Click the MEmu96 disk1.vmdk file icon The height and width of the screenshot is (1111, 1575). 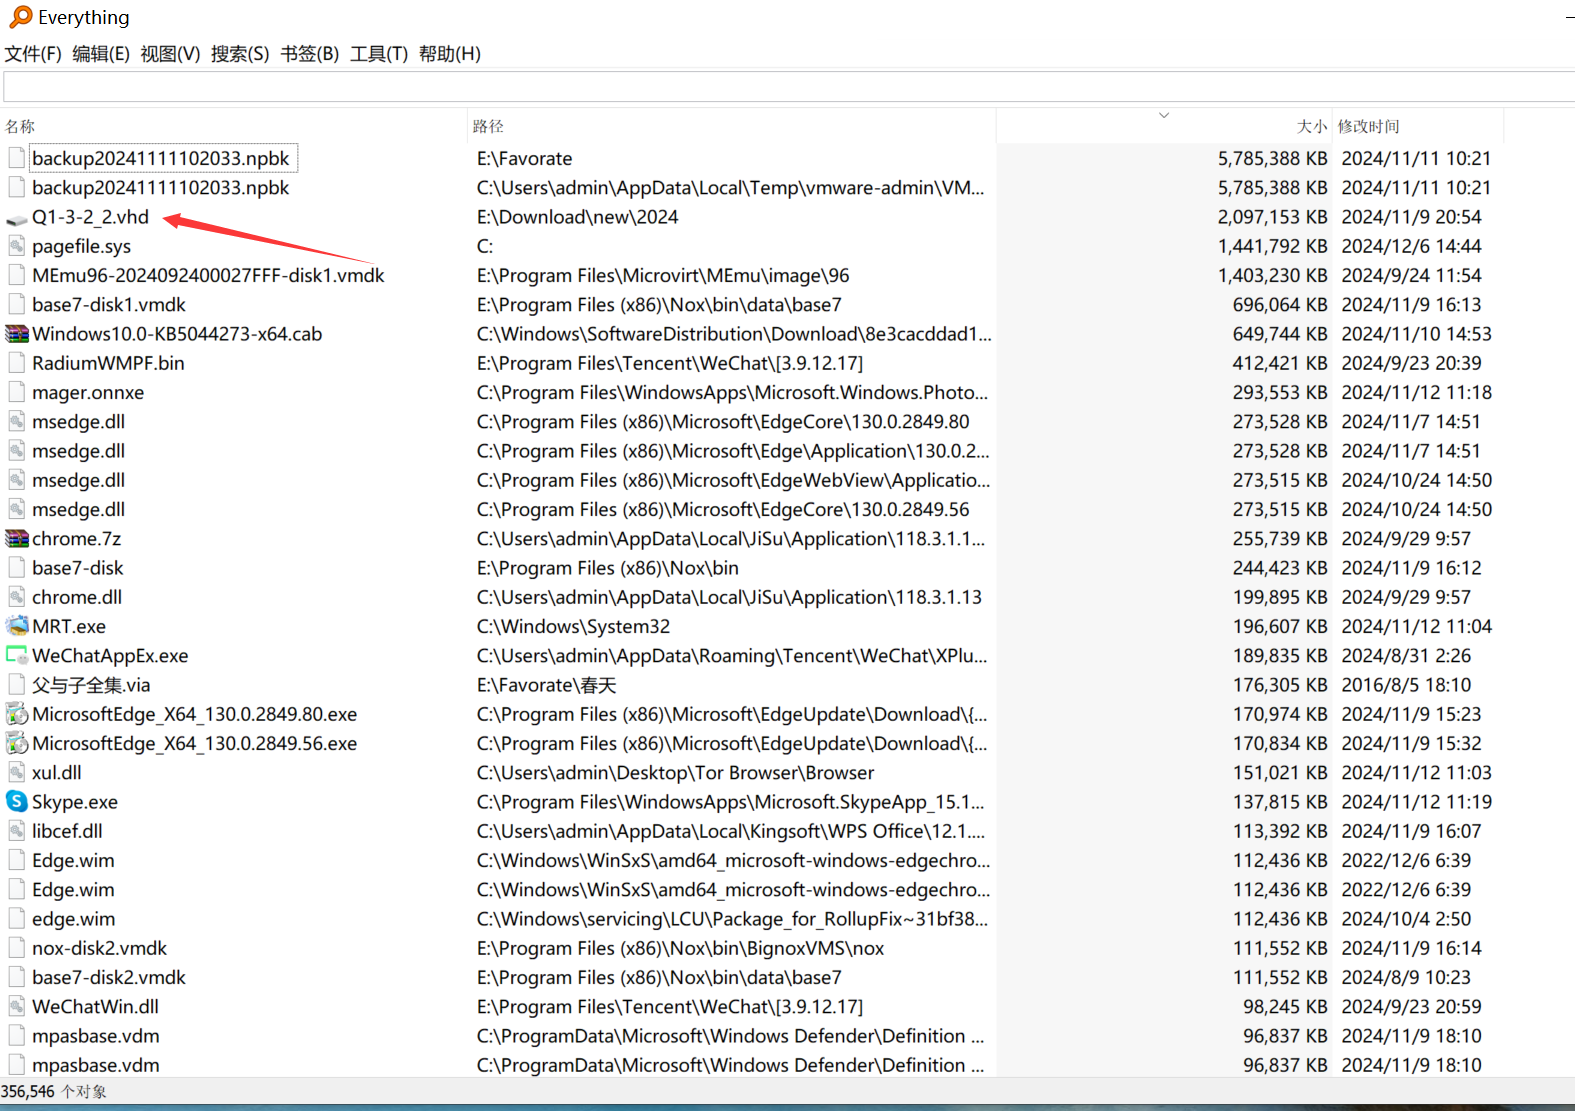(x=17, y=275)
